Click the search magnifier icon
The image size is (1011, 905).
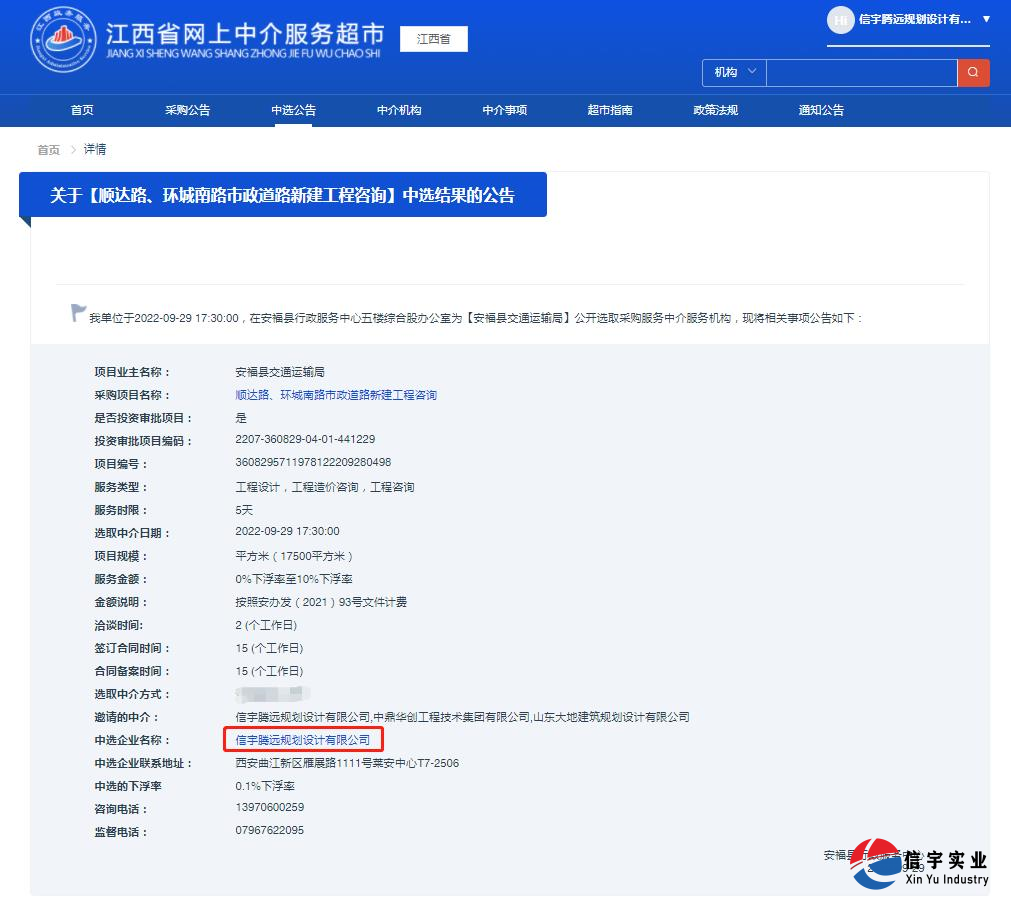click(x=973, y=73)
